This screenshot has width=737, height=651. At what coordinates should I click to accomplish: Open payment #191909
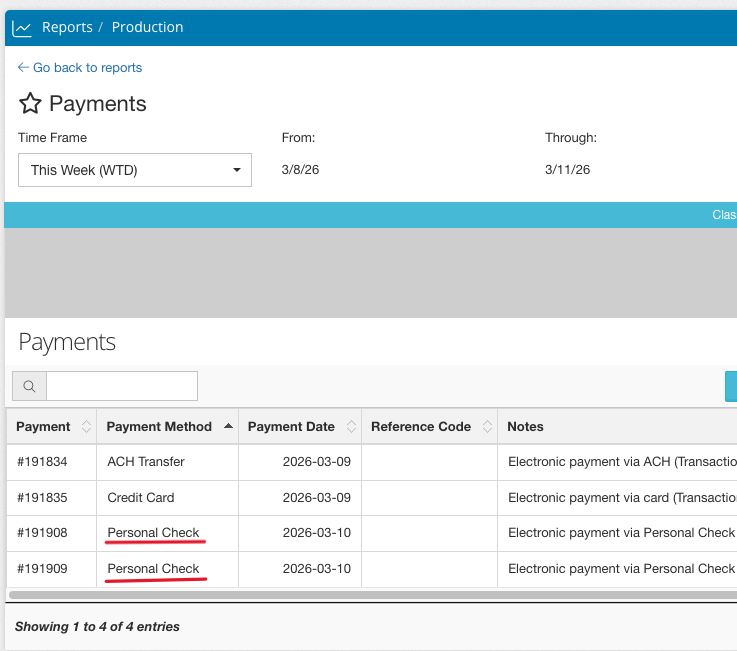point(43,569)
